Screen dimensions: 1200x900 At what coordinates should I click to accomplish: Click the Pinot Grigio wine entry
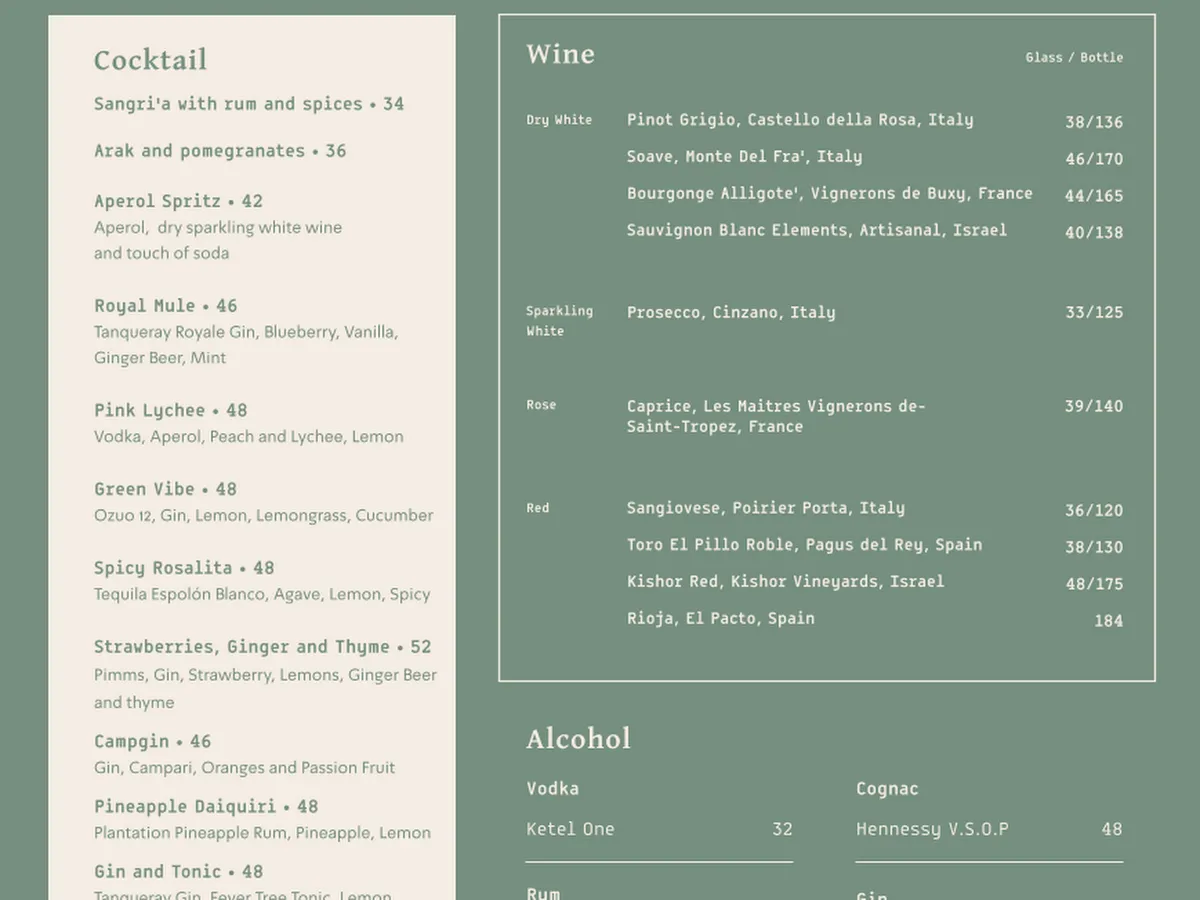pyautogui.click(x=799, y=120)
